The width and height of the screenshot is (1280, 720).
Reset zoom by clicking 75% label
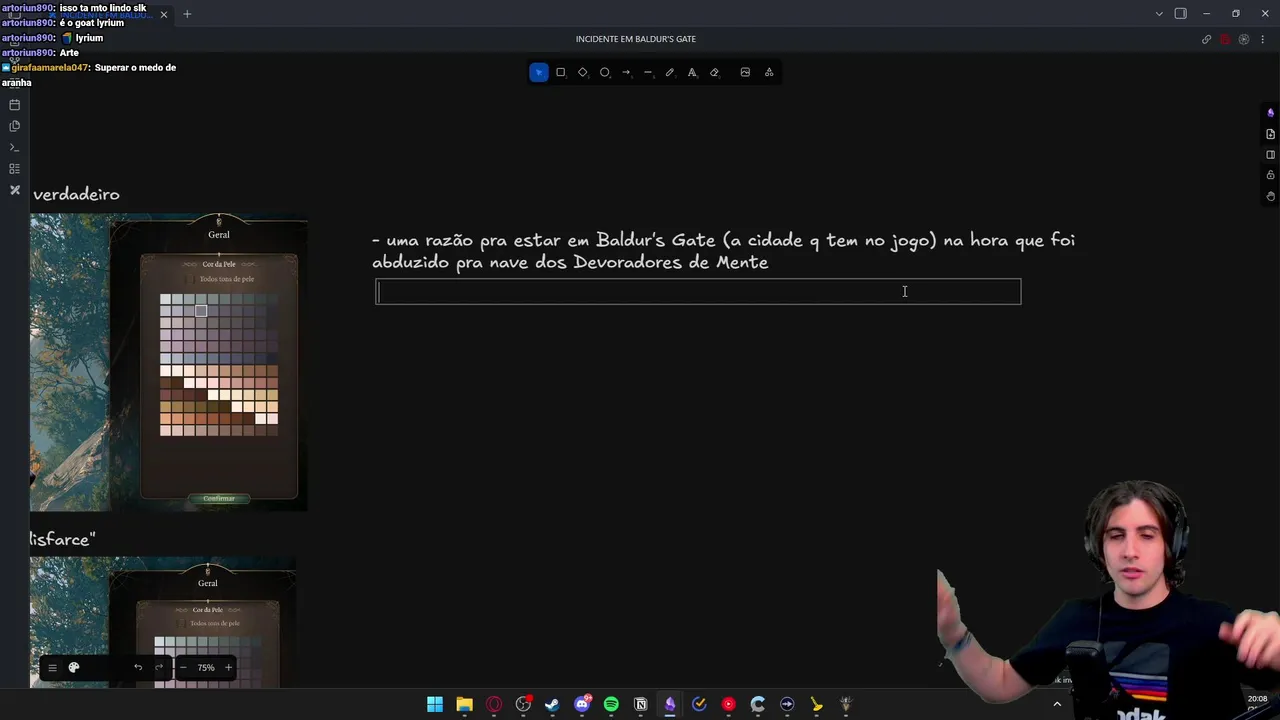pos(206,667)
